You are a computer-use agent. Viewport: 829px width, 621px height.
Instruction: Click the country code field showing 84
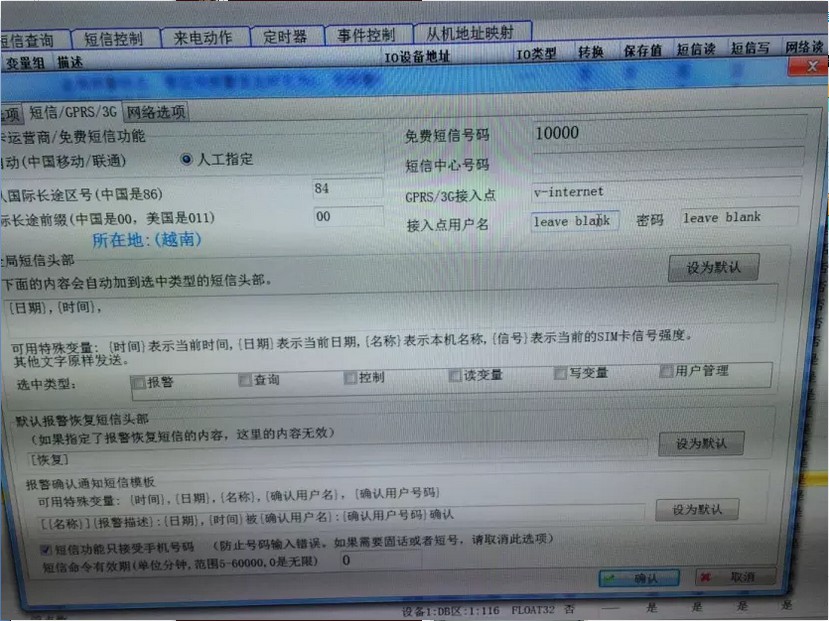point(346,189)
